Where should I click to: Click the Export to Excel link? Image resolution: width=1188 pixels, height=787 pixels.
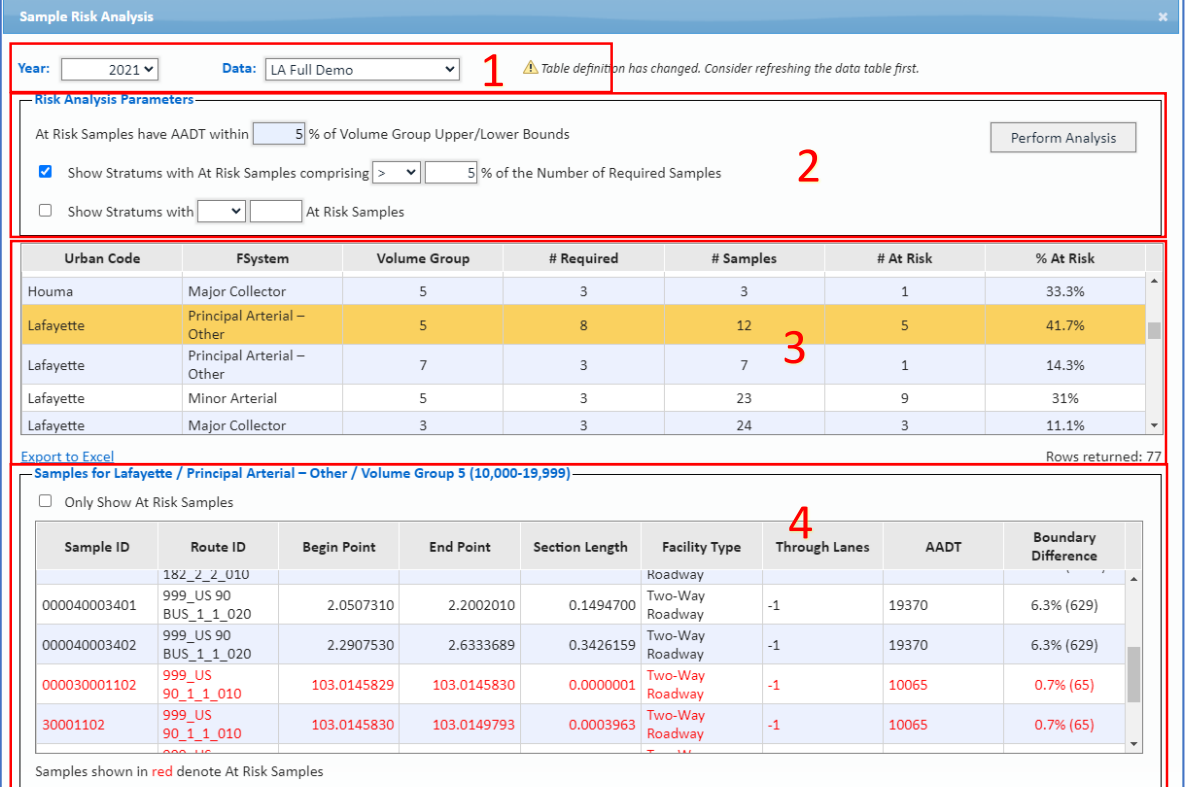pyautogui.click(x=68, y=457)
